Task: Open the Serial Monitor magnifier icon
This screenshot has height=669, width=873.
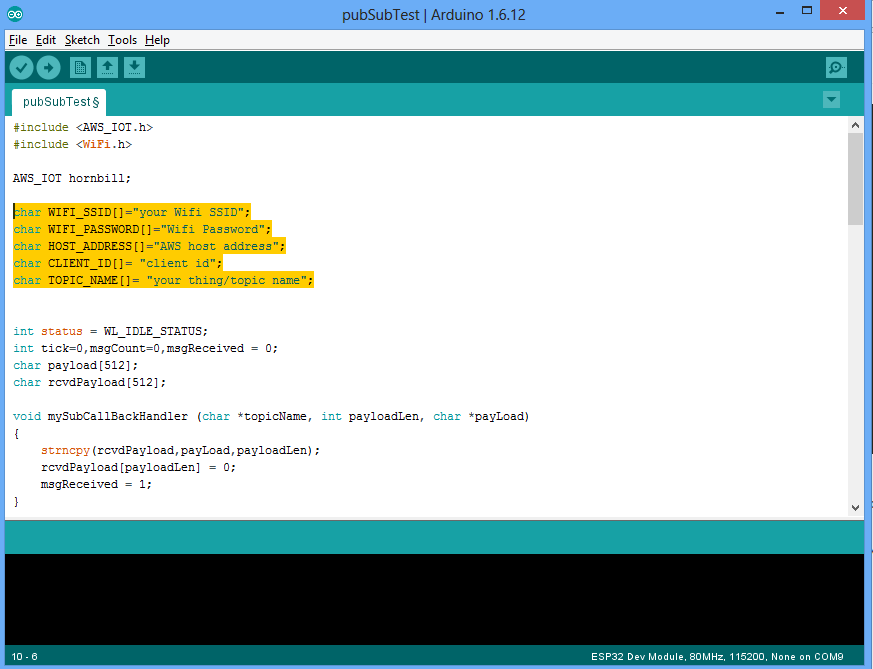Action: click(836, 67)
